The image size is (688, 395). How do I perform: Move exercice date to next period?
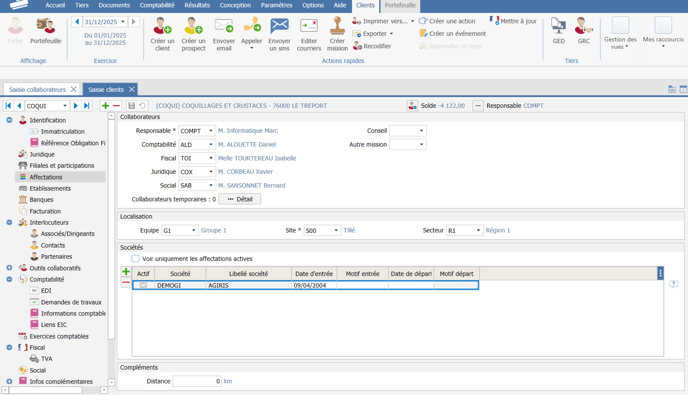click(133, 22)
